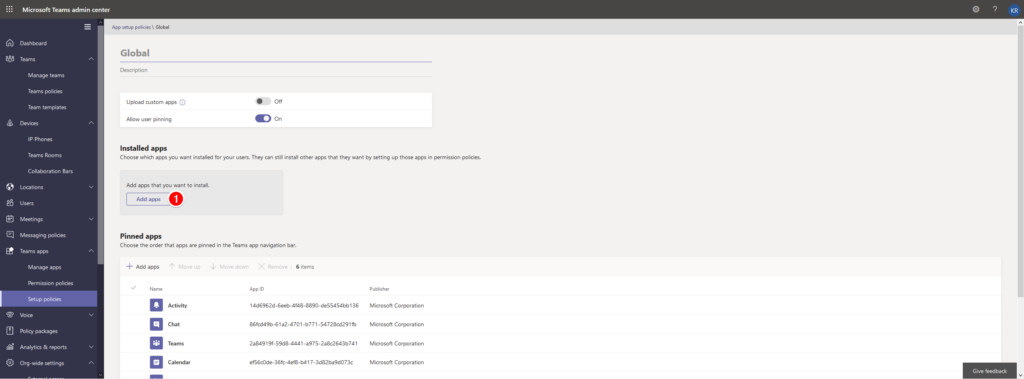
Task: Open the KR user account avatar
Action: pyautogui.click(x=1014, y=10)
